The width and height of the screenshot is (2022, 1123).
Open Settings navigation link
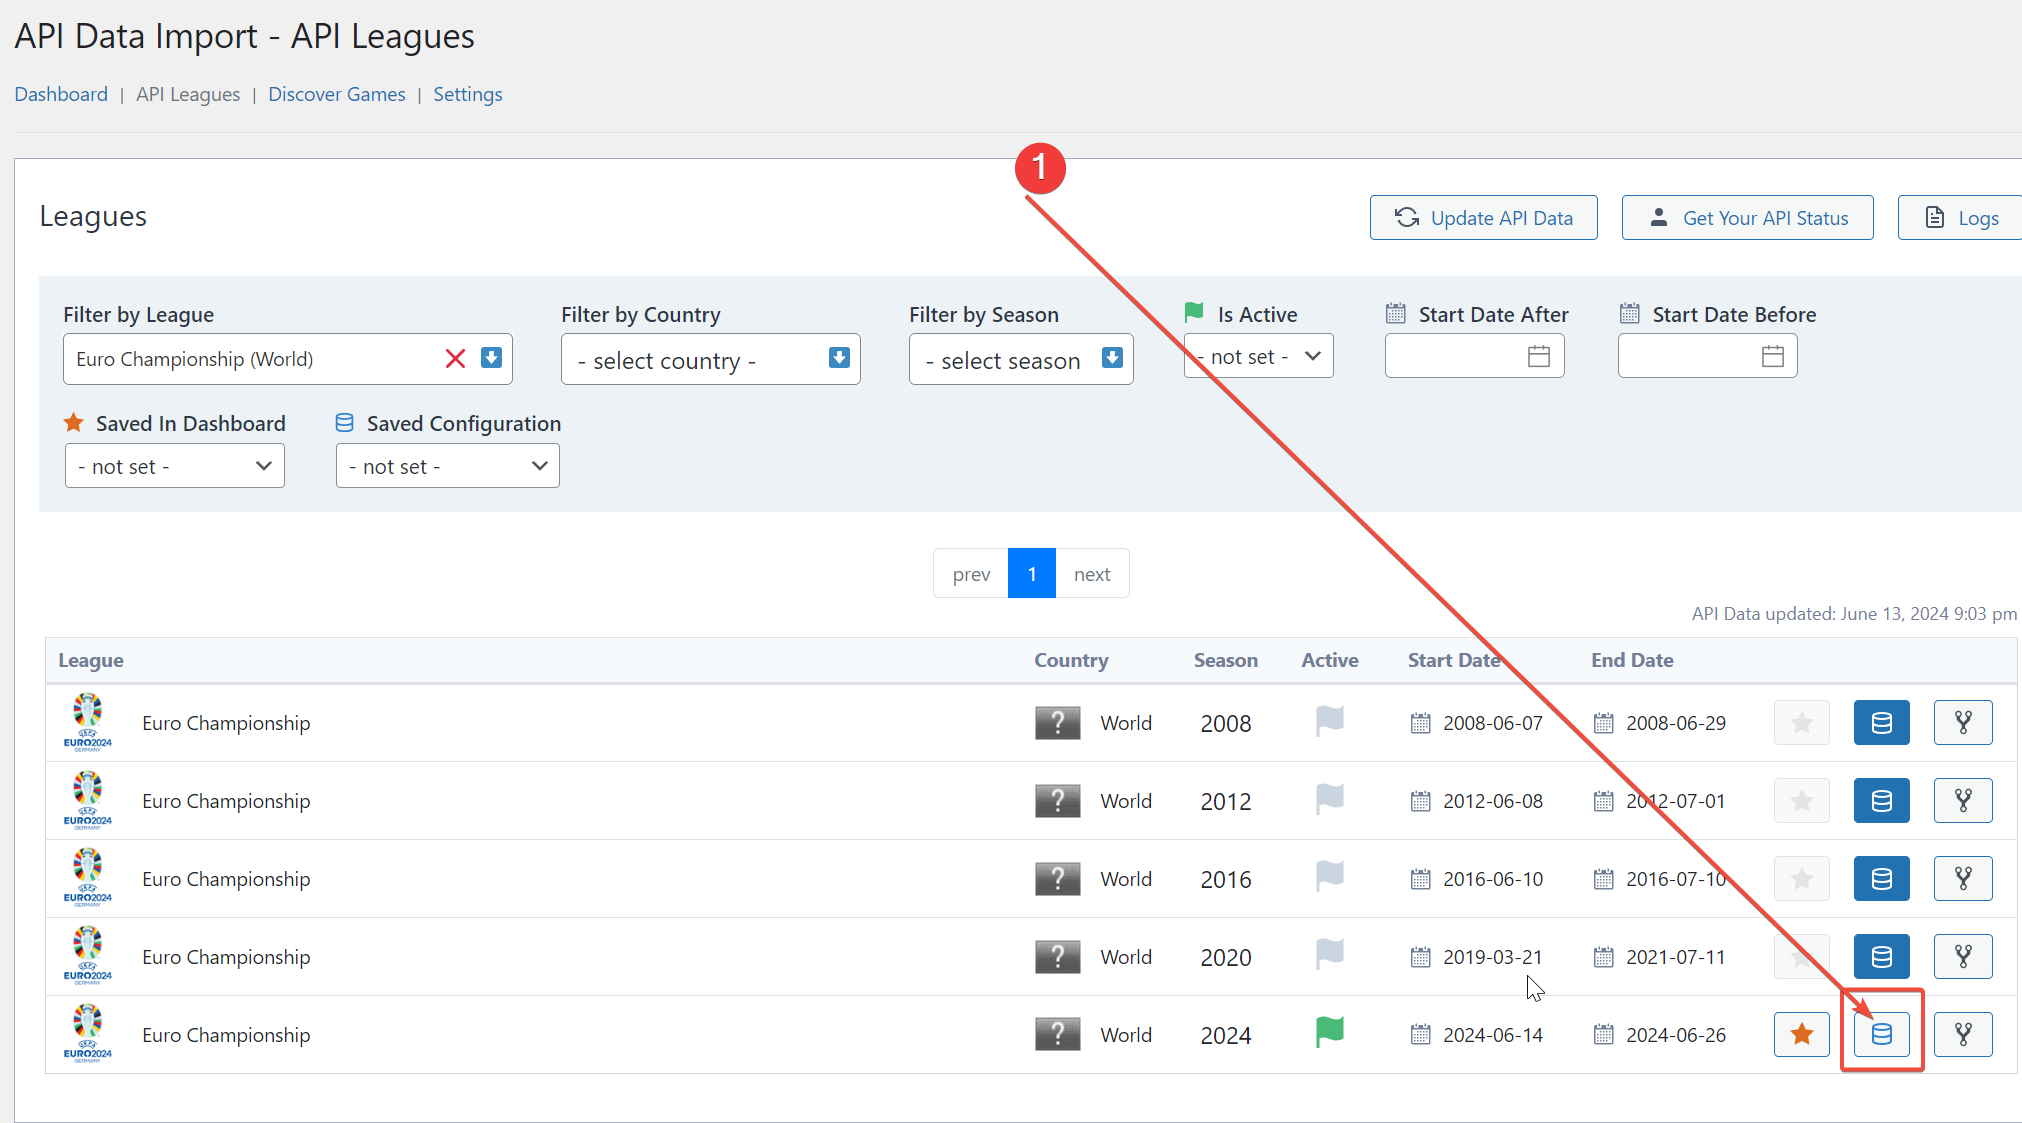coord(467,94)
